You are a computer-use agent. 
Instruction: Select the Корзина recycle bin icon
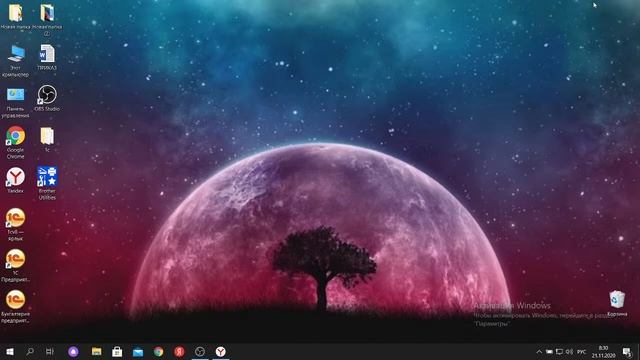617,304
